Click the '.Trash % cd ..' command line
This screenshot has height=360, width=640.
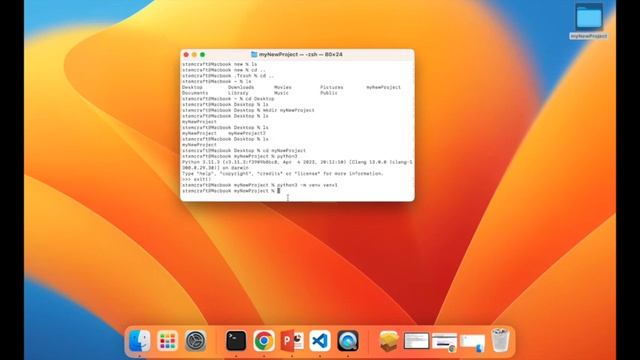pos(228,76)
